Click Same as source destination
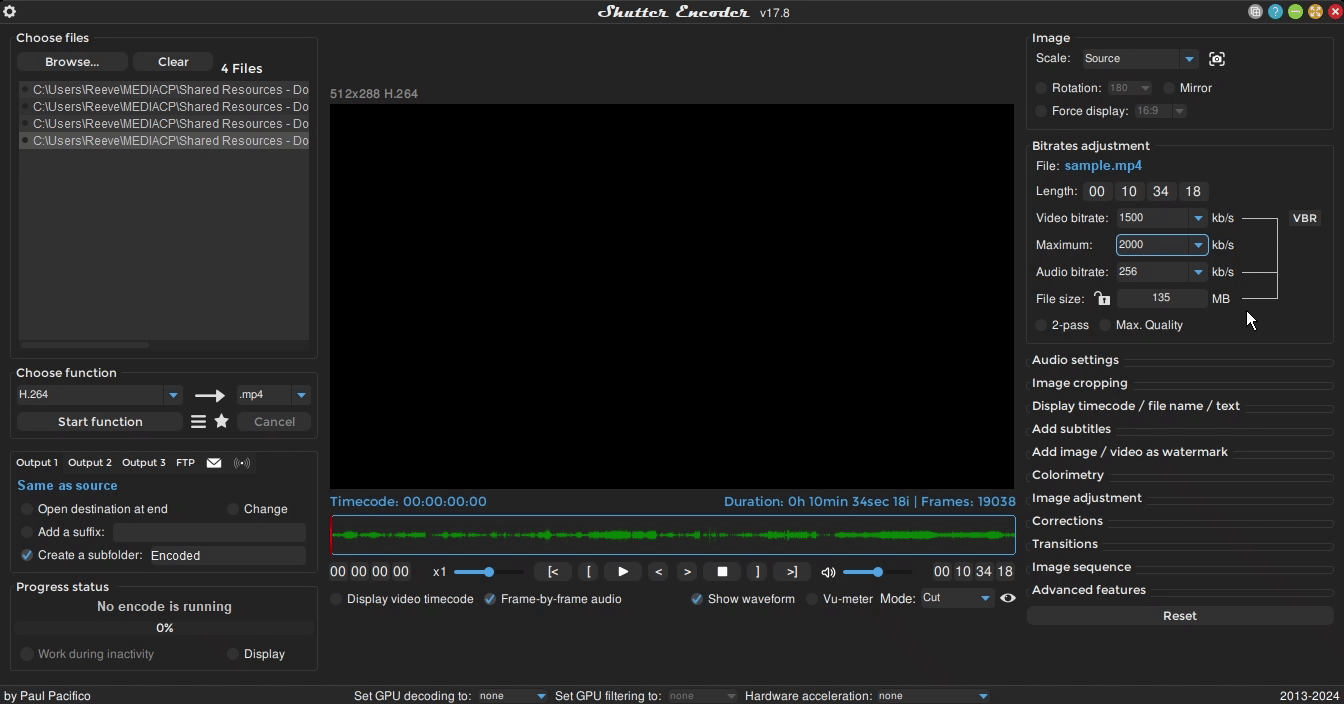The width and height of the screenshot is (1344, 704). (x=67, y=486)
